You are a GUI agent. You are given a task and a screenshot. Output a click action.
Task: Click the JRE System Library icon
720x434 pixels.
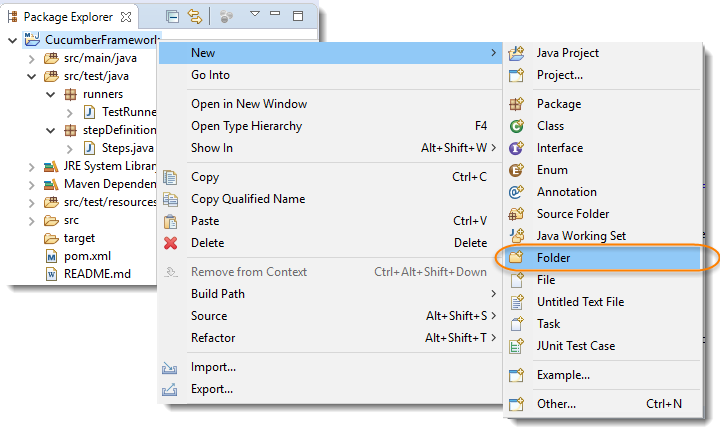(x=51, y=166)
